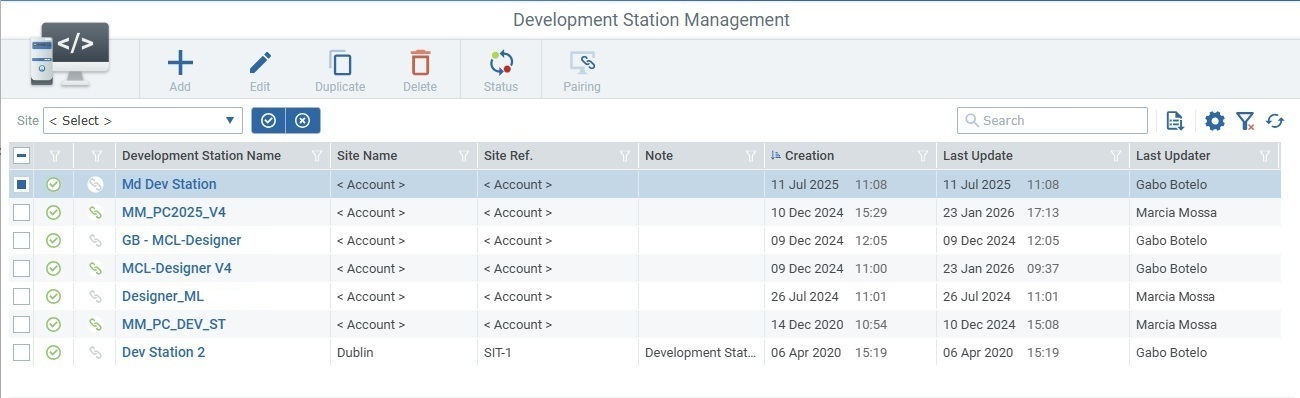Viewport: 1300px width, 398px height.
Task: Click pairing link icon for MCL-Designer V4
Action: (95, 268)
